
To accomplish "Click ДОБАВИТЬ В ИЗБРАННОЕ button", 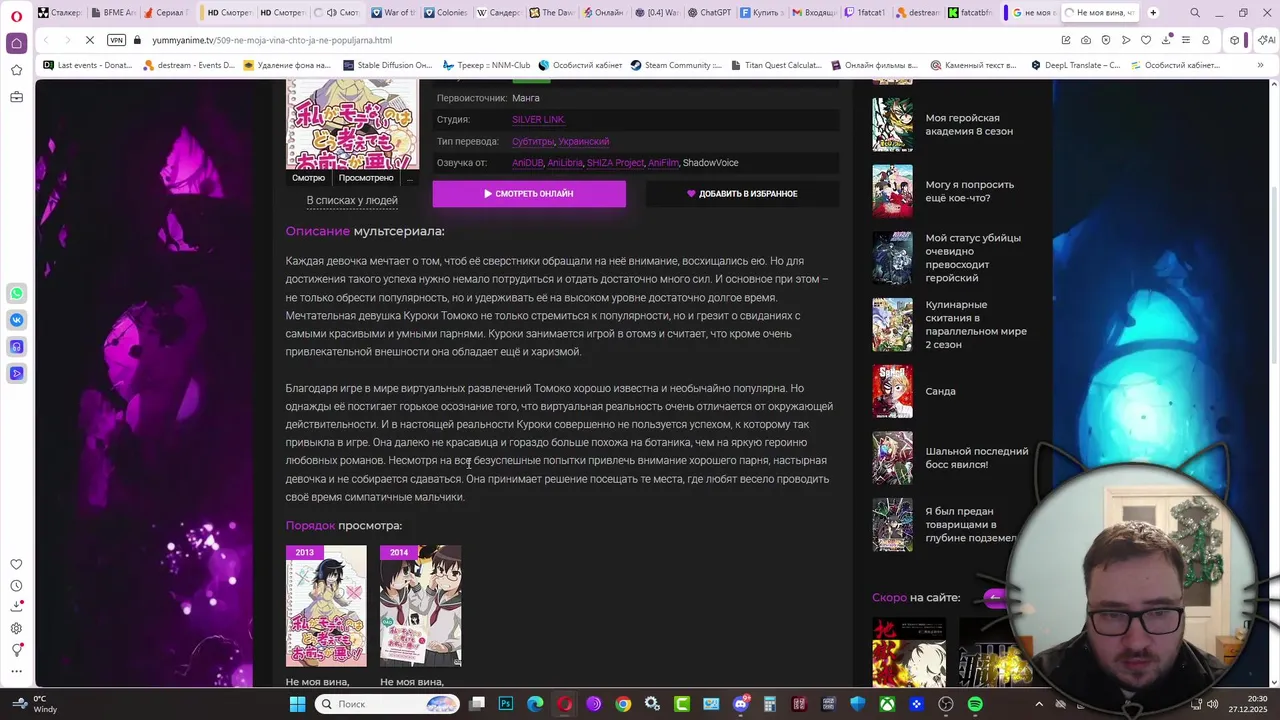I will (x=742, y=193).
